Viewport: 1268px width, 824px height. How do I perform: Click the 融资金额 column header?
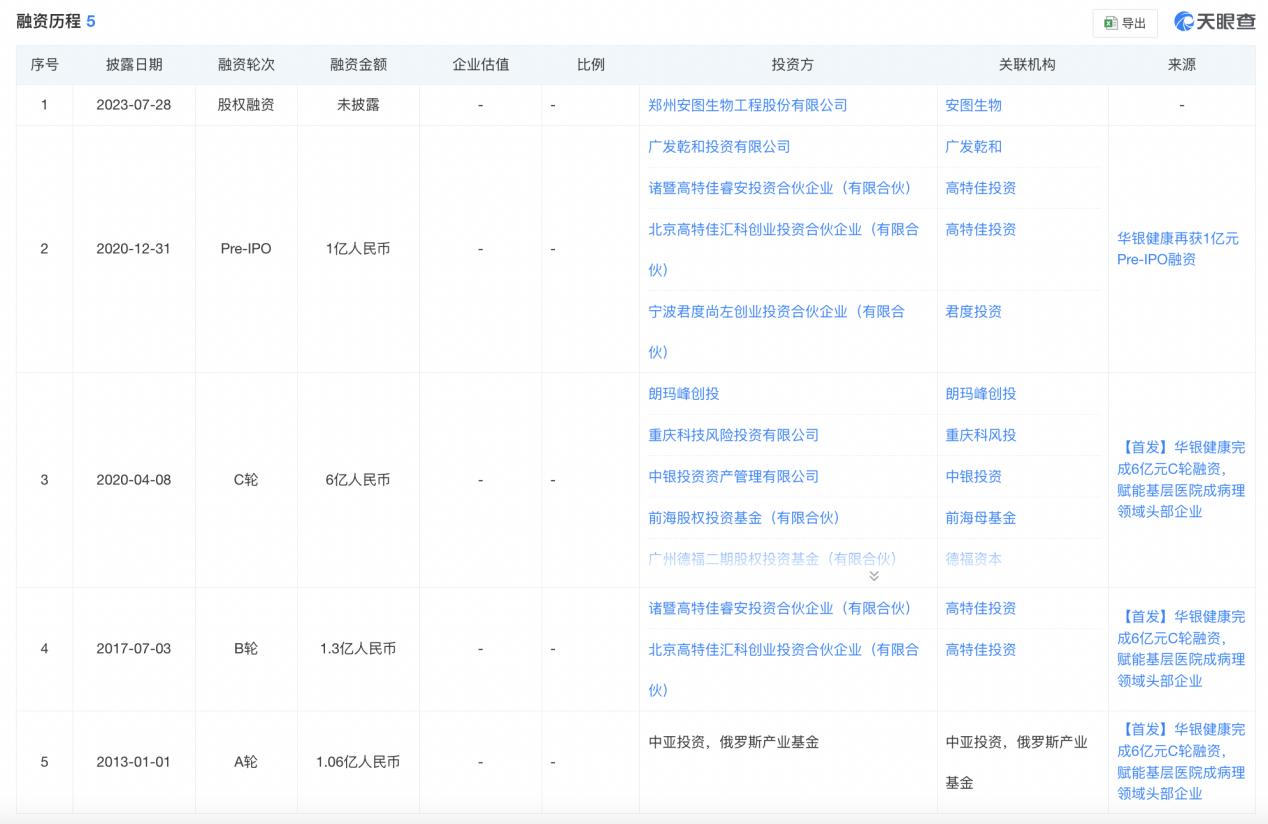(358, 64)
